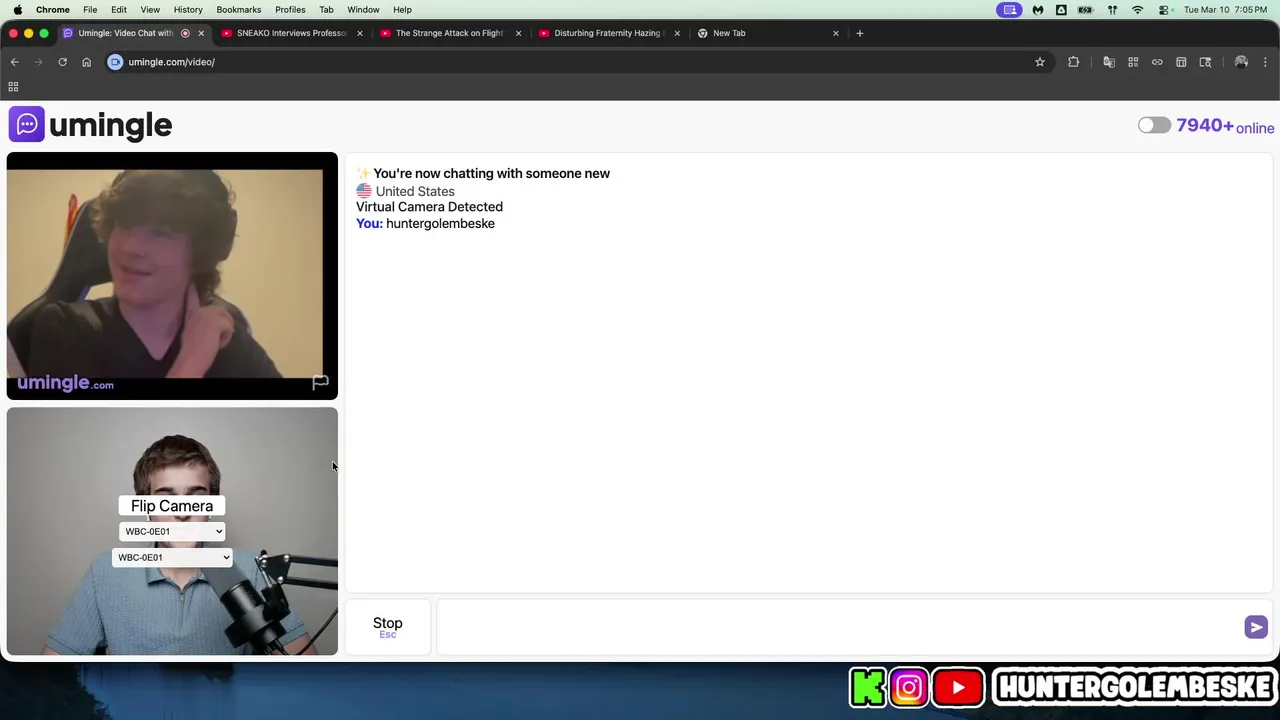1280x720 pixels.
Task: Click the United States country label
Action: click(415, 191)
